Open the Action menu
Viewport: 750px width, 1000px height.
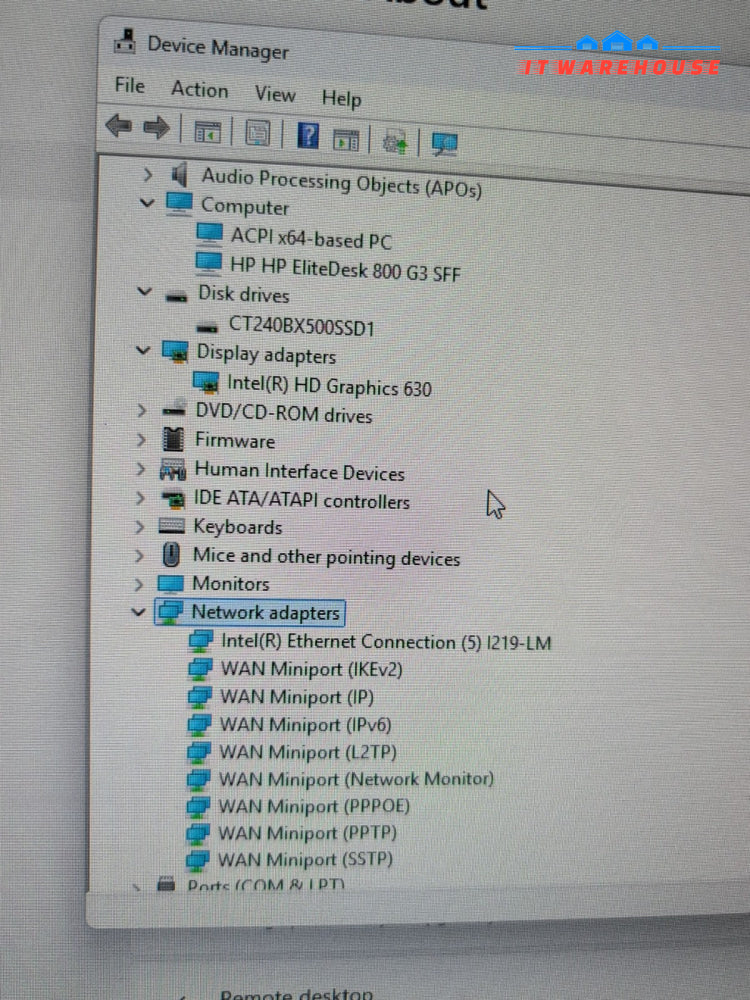[200, 89]
